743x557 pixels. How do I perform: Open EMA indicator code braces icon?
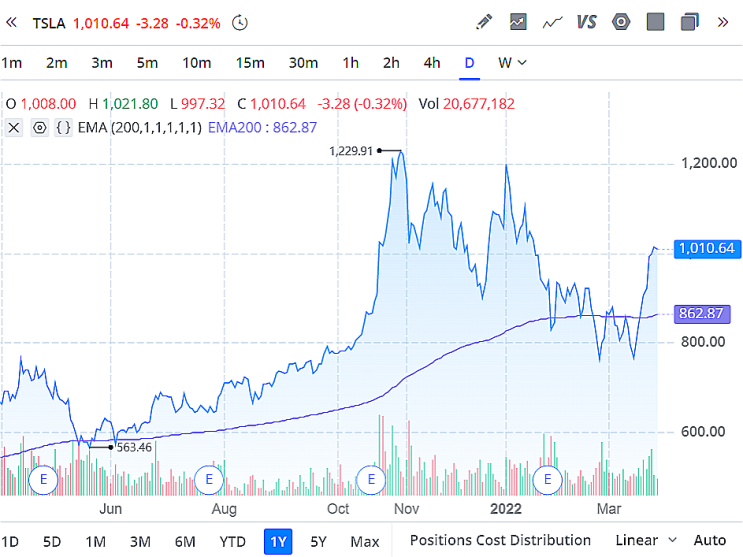click(x=63, y=128)
